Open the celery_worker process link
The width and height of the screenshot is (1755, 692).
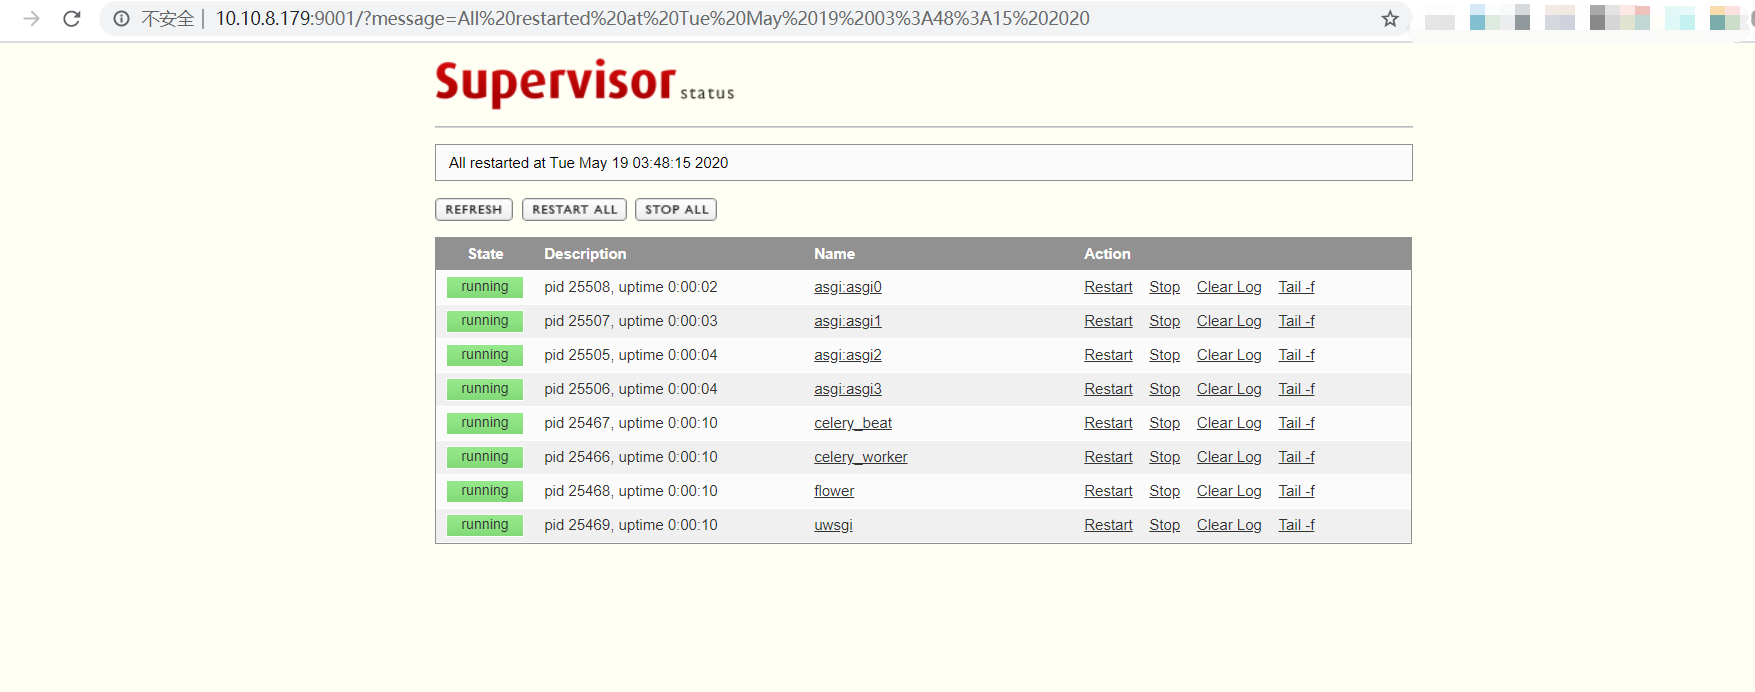861,457
